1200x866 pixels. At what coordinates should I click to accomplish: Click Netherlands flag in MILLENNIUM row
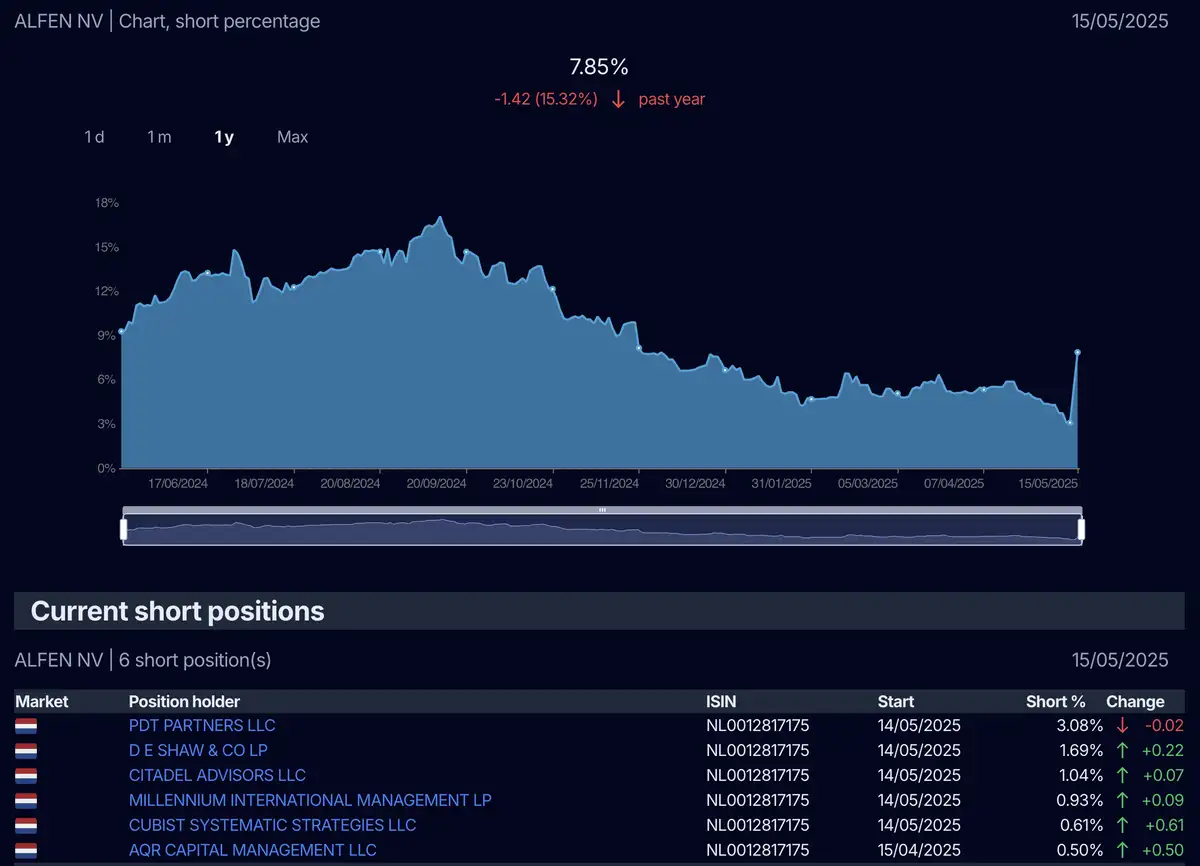click(26, 800)
